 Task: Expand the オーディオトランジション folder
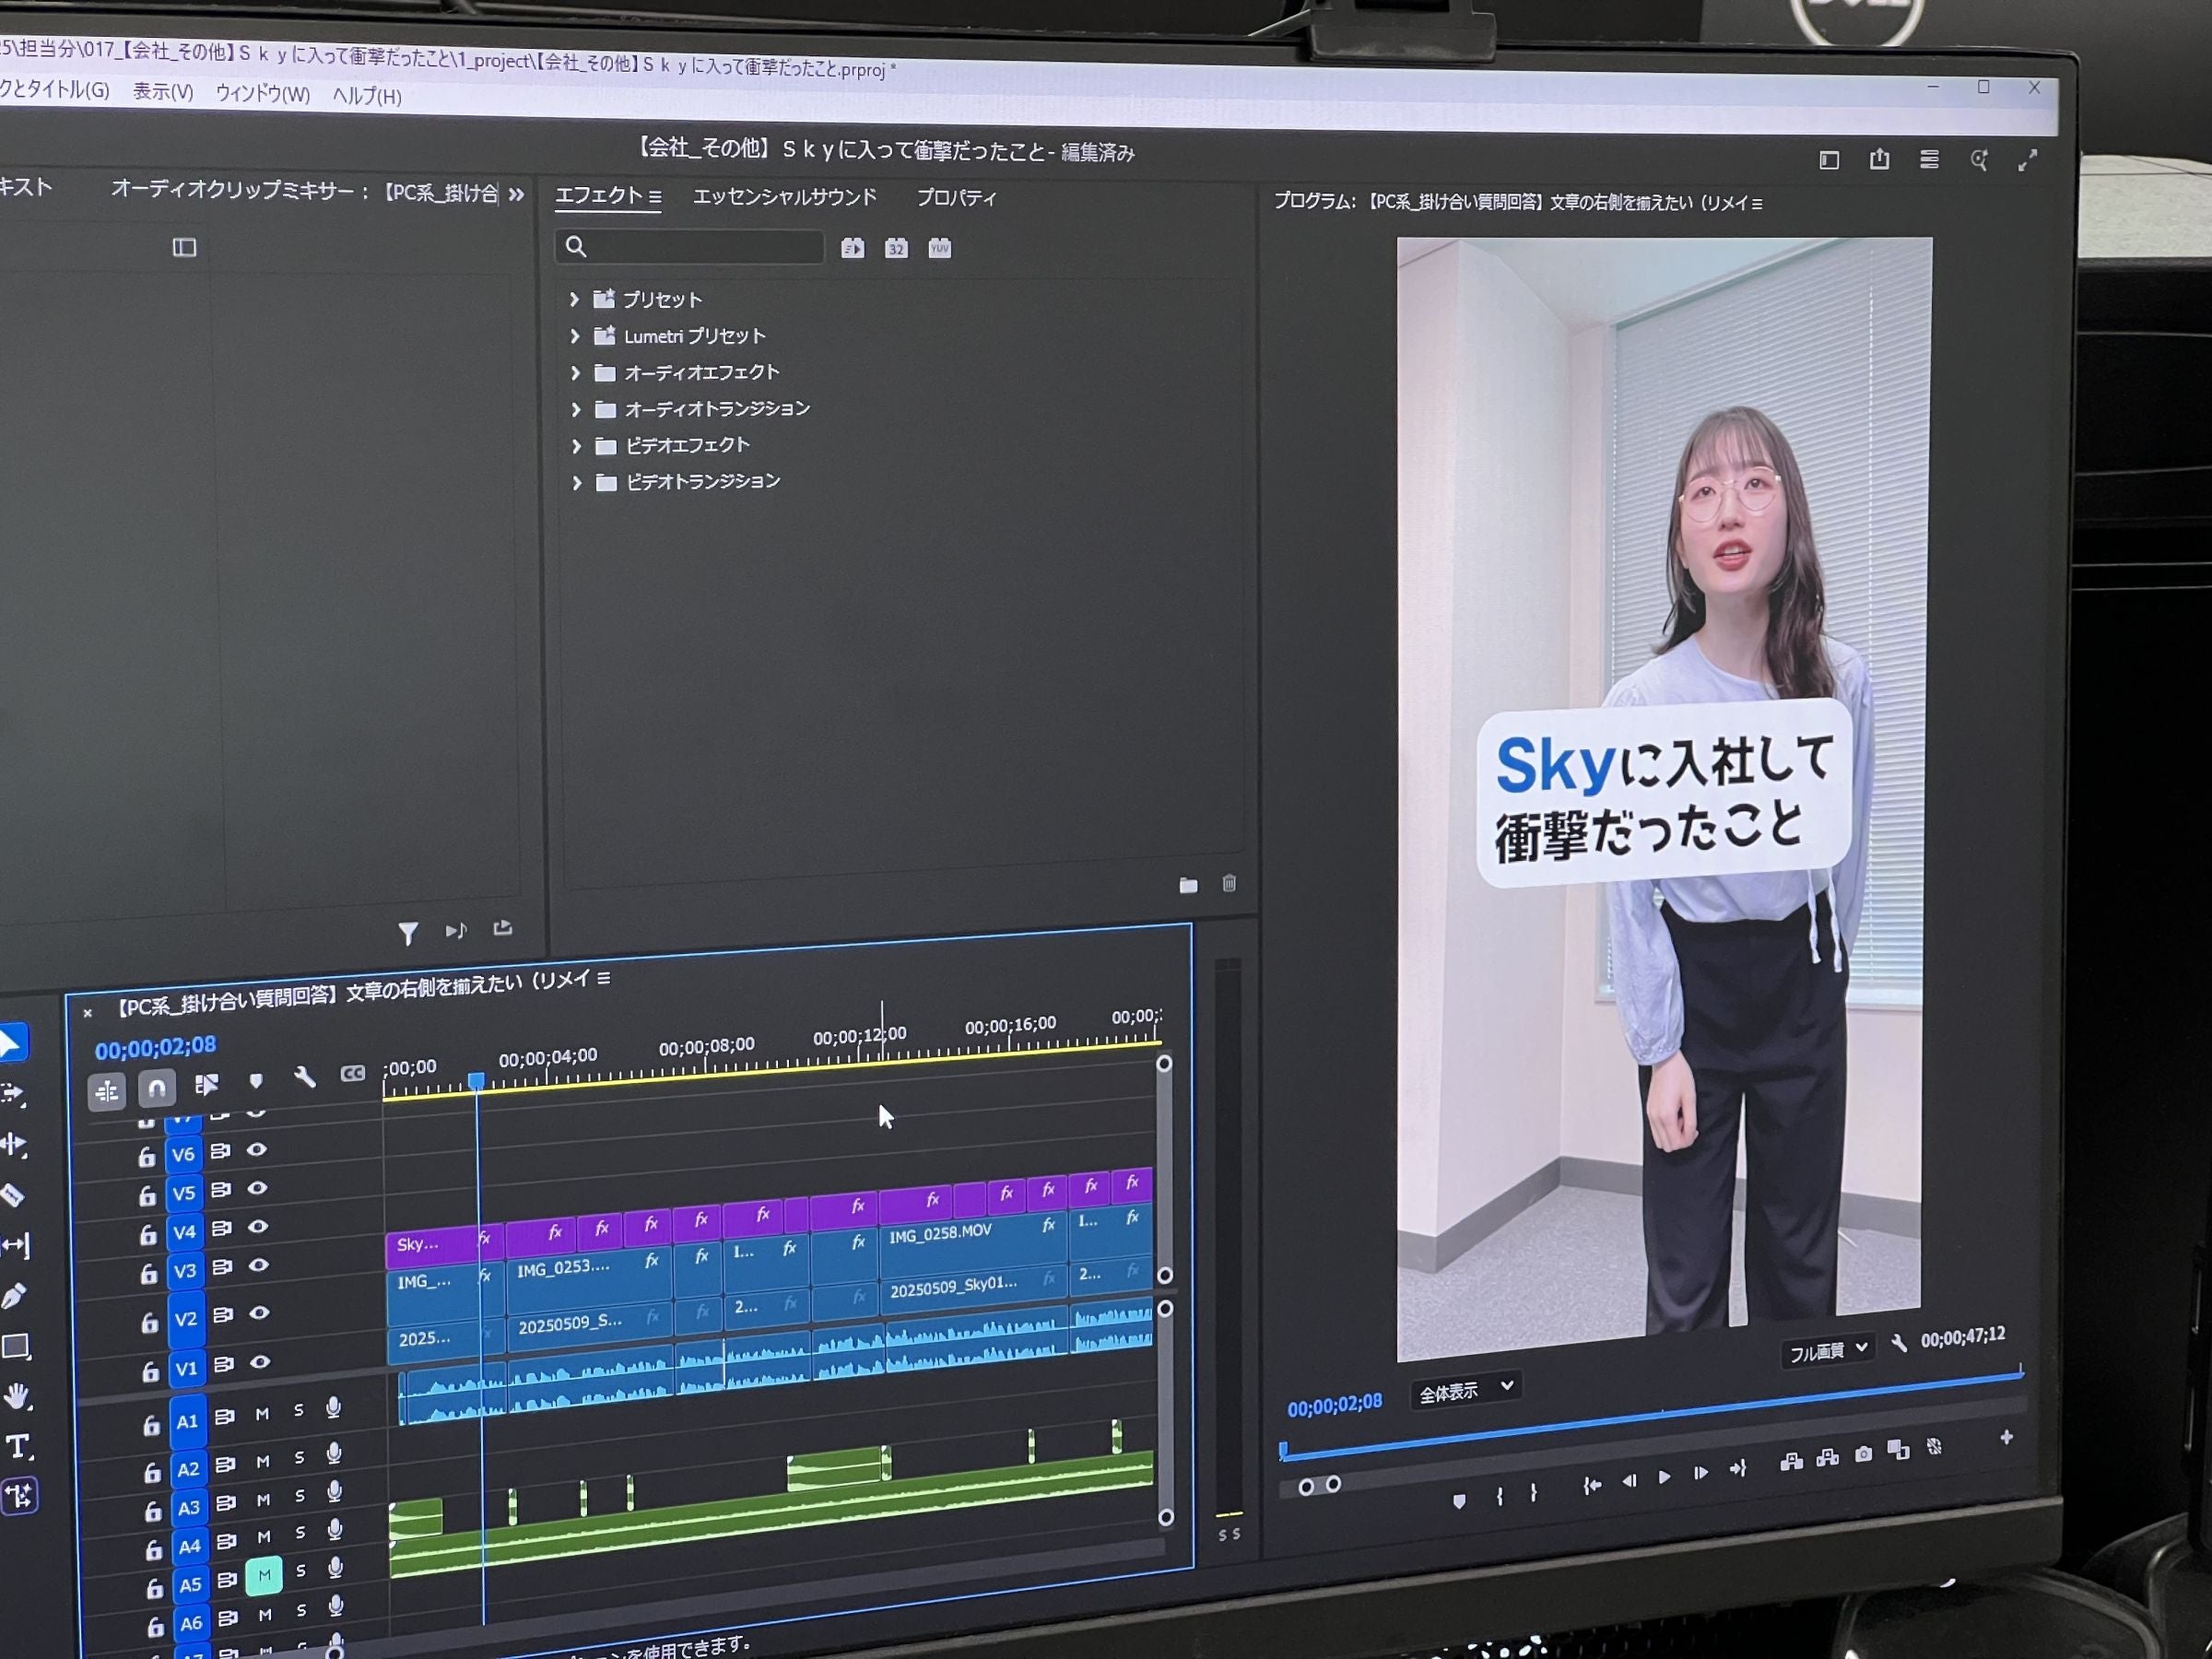(x=576, y=410)
